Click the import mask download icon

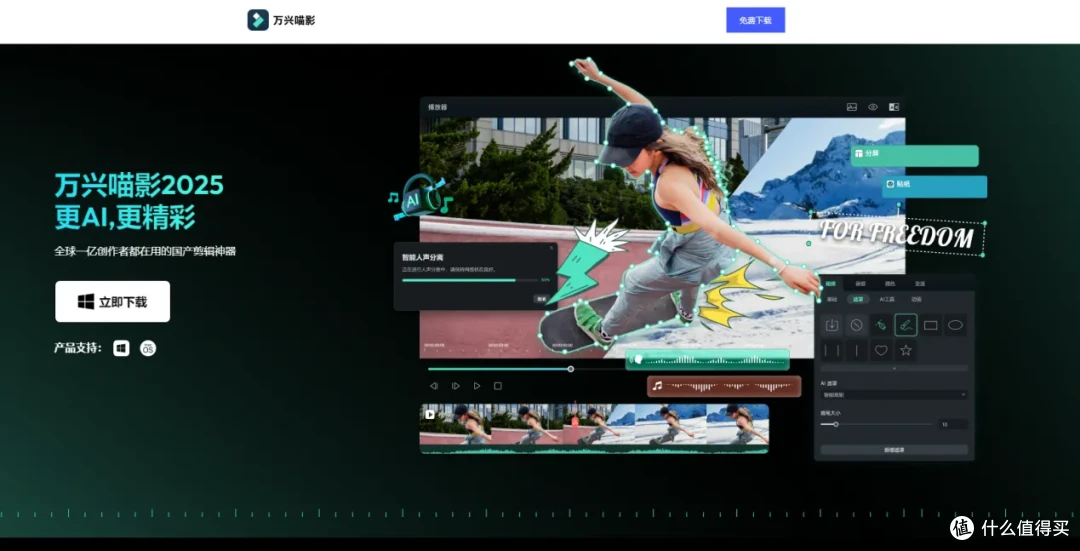pyautogui.click(x=832, y=325)
